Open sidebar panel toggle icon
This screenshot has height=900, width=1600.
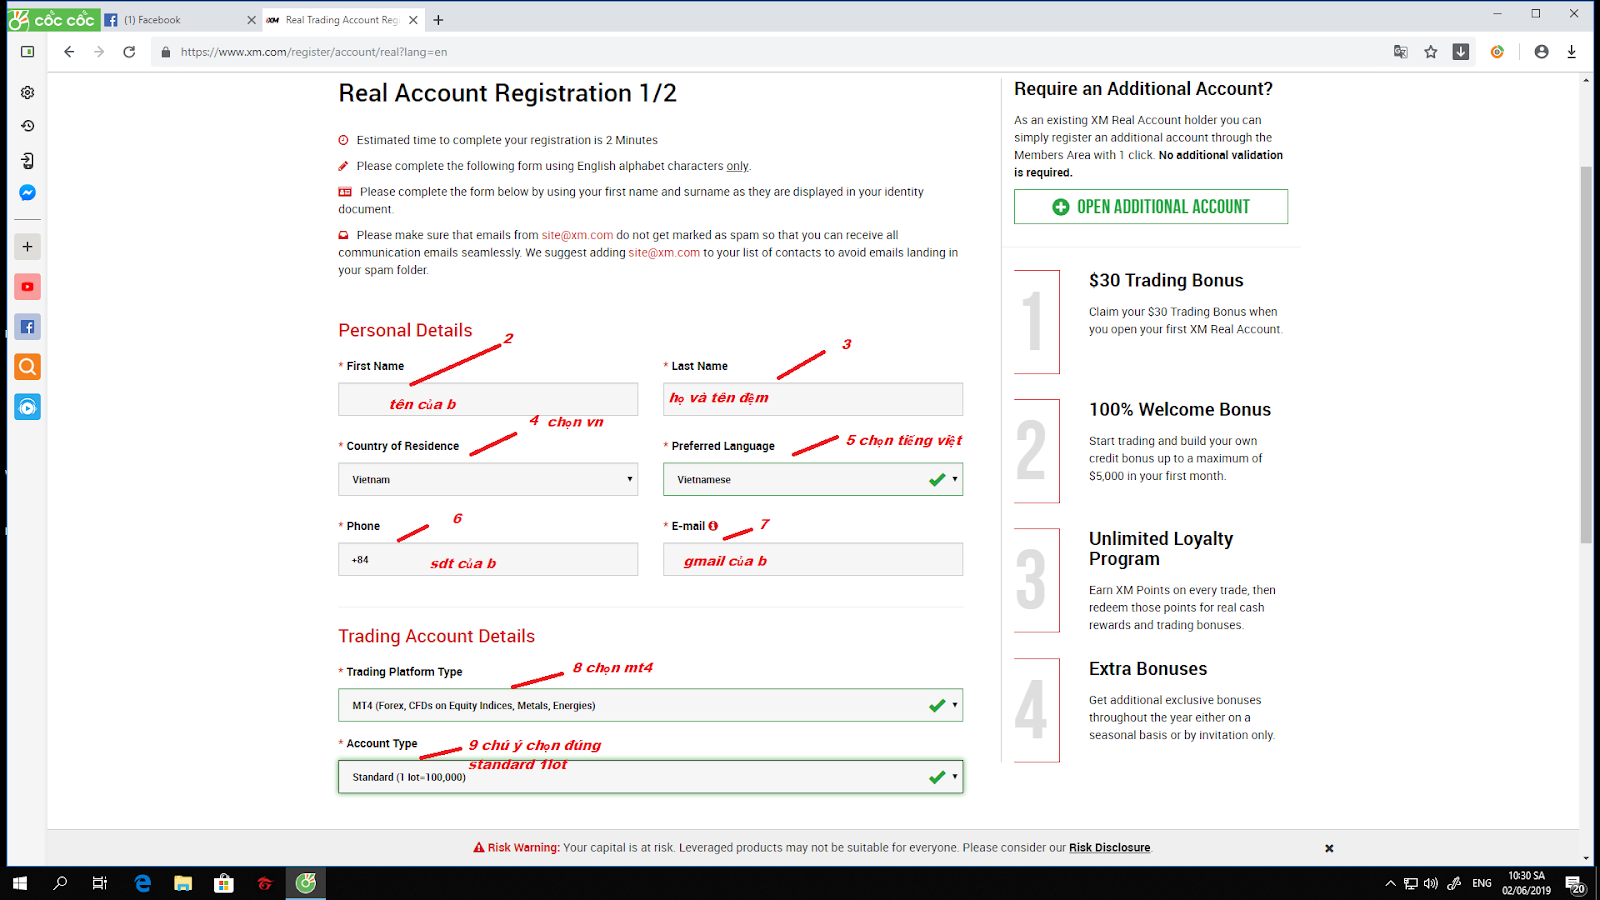tap(27, 52)
